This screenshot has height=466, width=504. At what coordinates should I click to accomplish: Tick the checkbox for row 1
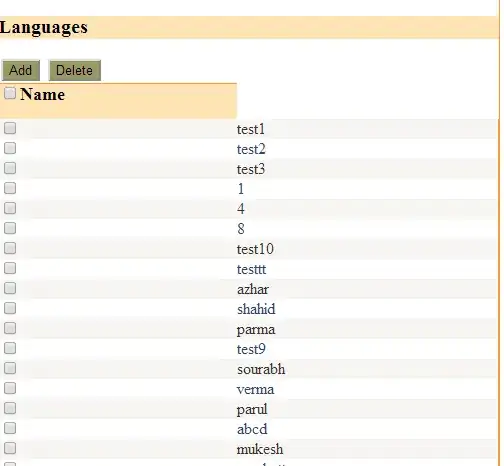pyautogui.click(x=10, y=188)
